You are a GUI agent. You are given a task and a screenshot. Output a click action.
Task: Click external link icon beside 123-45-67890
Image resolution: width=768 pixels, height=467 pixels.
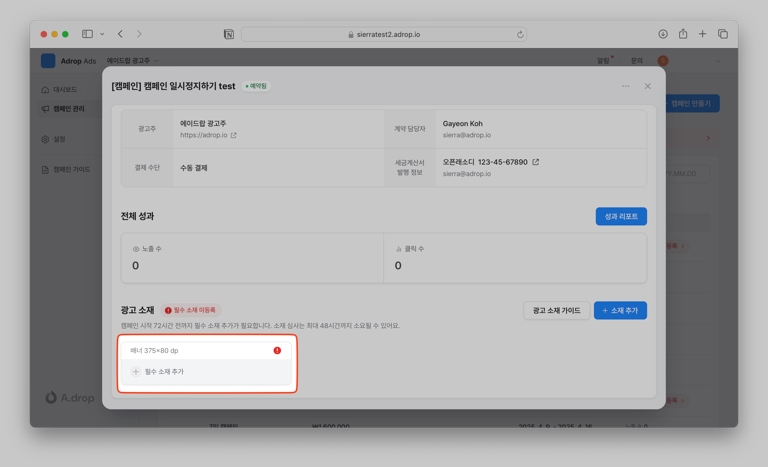(536, 162)
